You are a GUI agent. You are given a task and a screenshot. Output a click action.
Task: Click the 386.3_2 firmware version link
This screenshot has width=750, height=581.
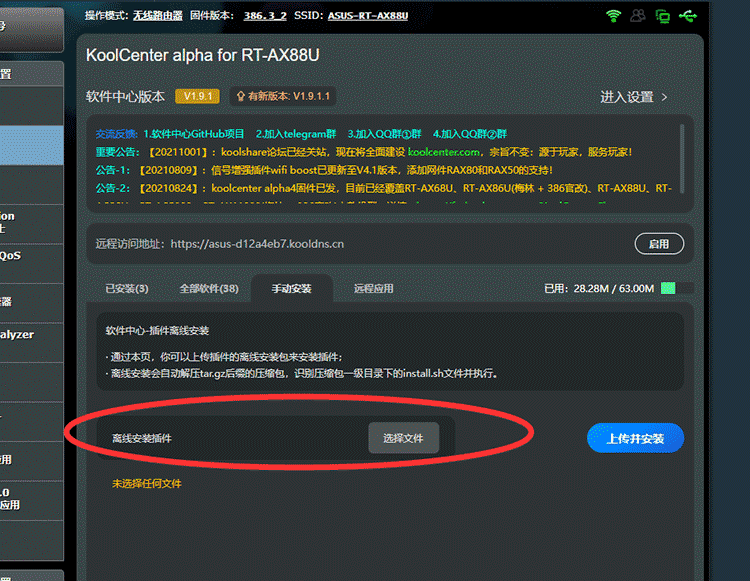pyautogui.click(x=265, y=16)
